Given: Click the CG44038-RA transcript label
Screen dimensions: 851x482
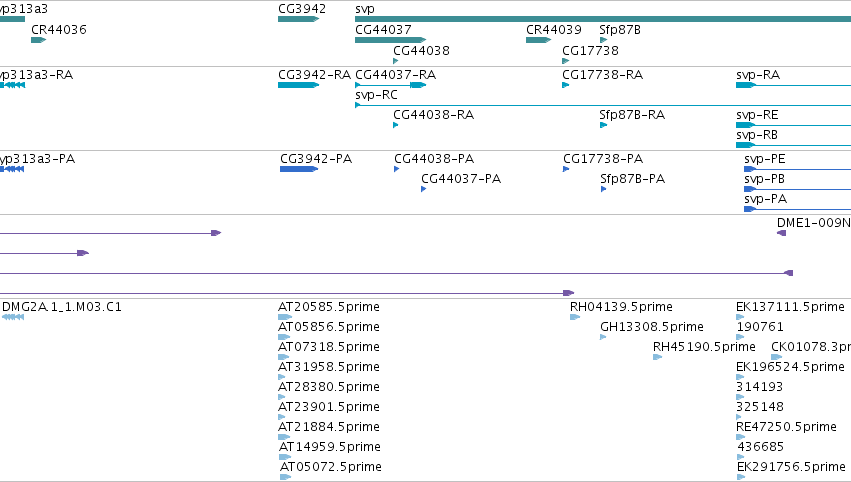Looking at the screenshot, I should [x=433, y=115].
